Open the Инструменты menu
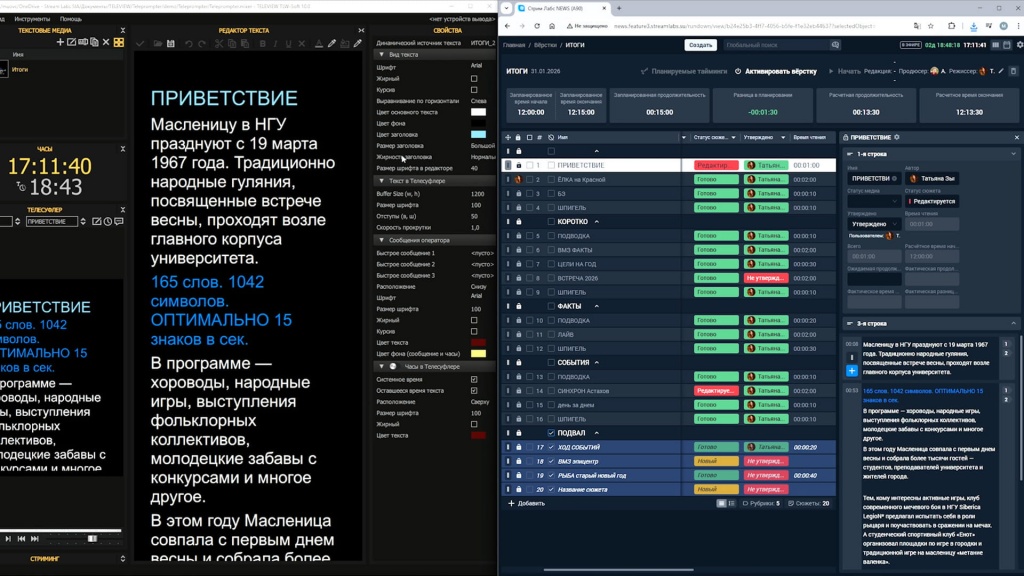Viewport: 1024px width, 576px height. tap(32, 19)
